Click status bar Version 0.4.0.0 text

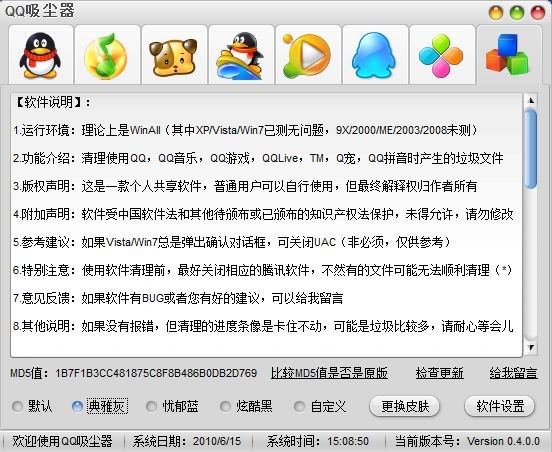(x=503, y=441)
